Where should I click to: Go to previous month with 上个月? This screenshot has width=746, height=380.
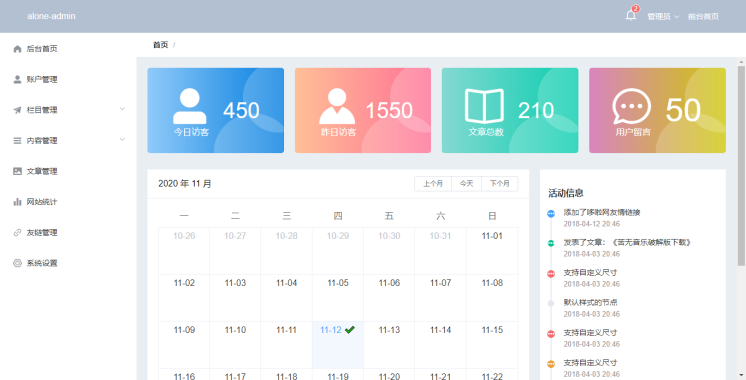[x=433, y=184]
